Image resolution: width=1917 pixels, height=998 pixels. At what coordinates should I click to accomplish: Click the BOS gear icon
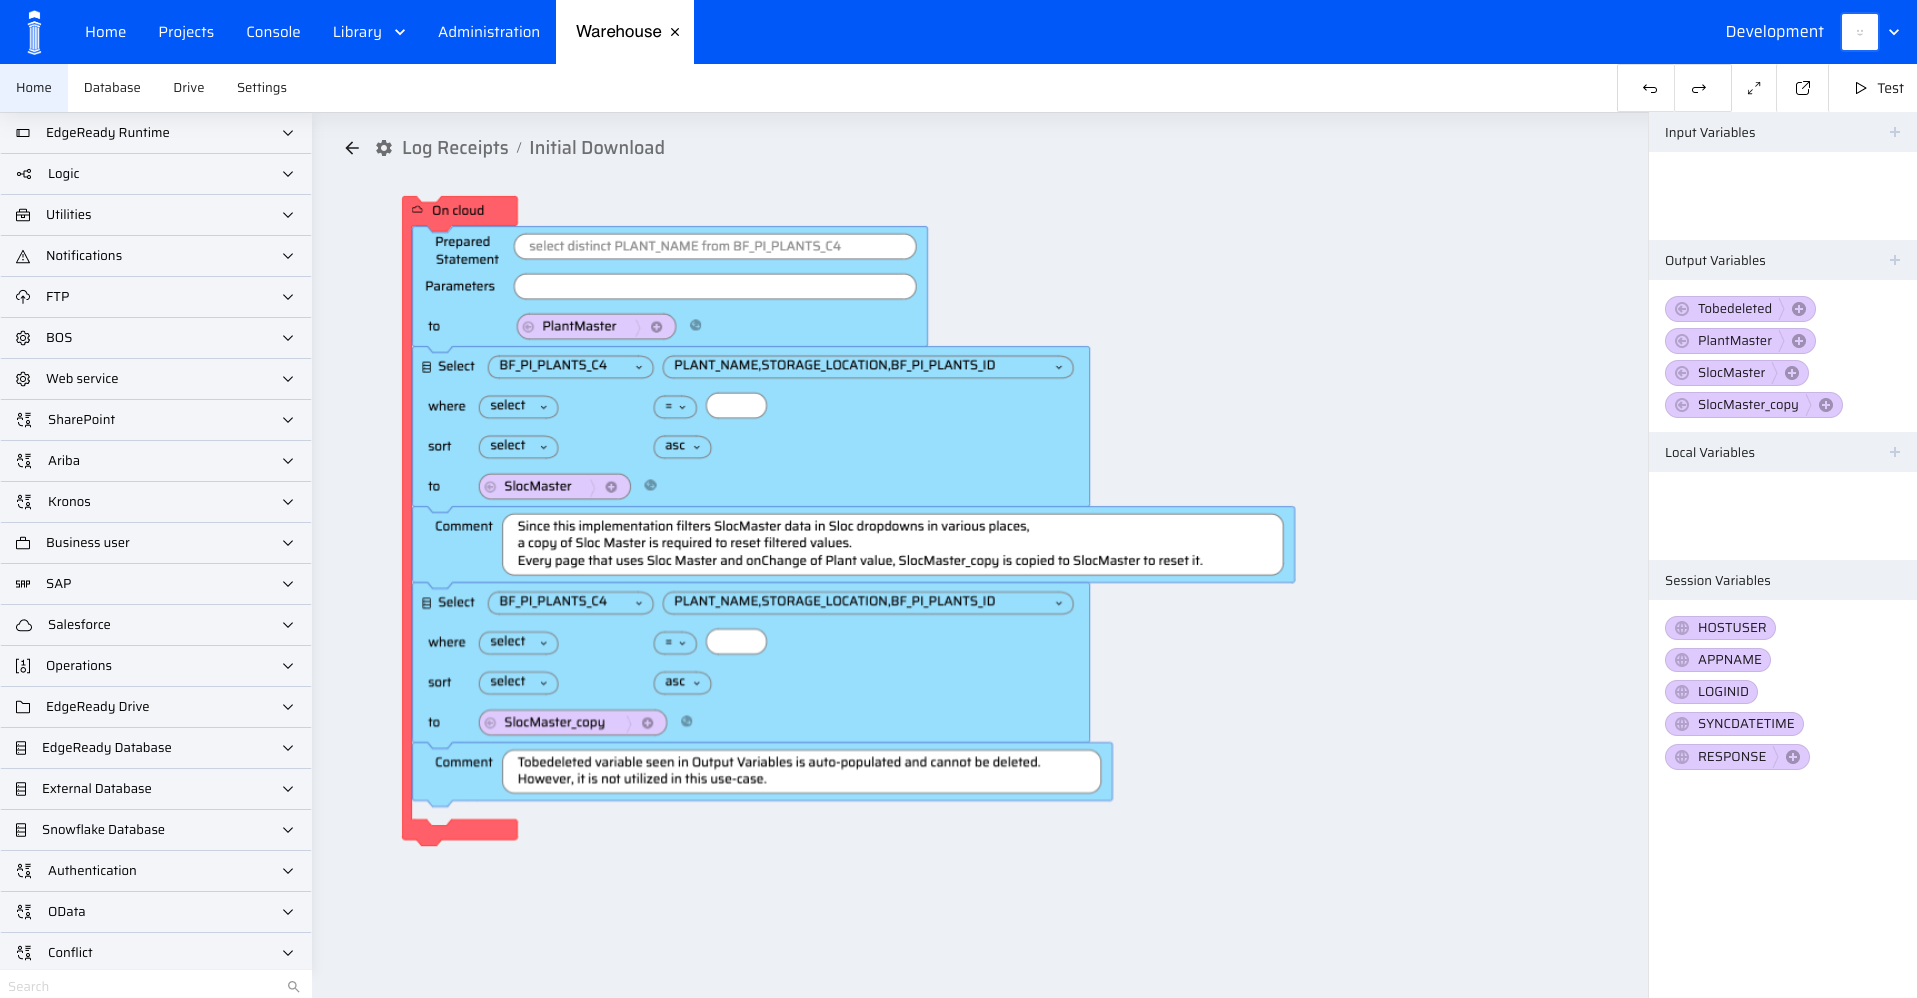coord(23,338)
